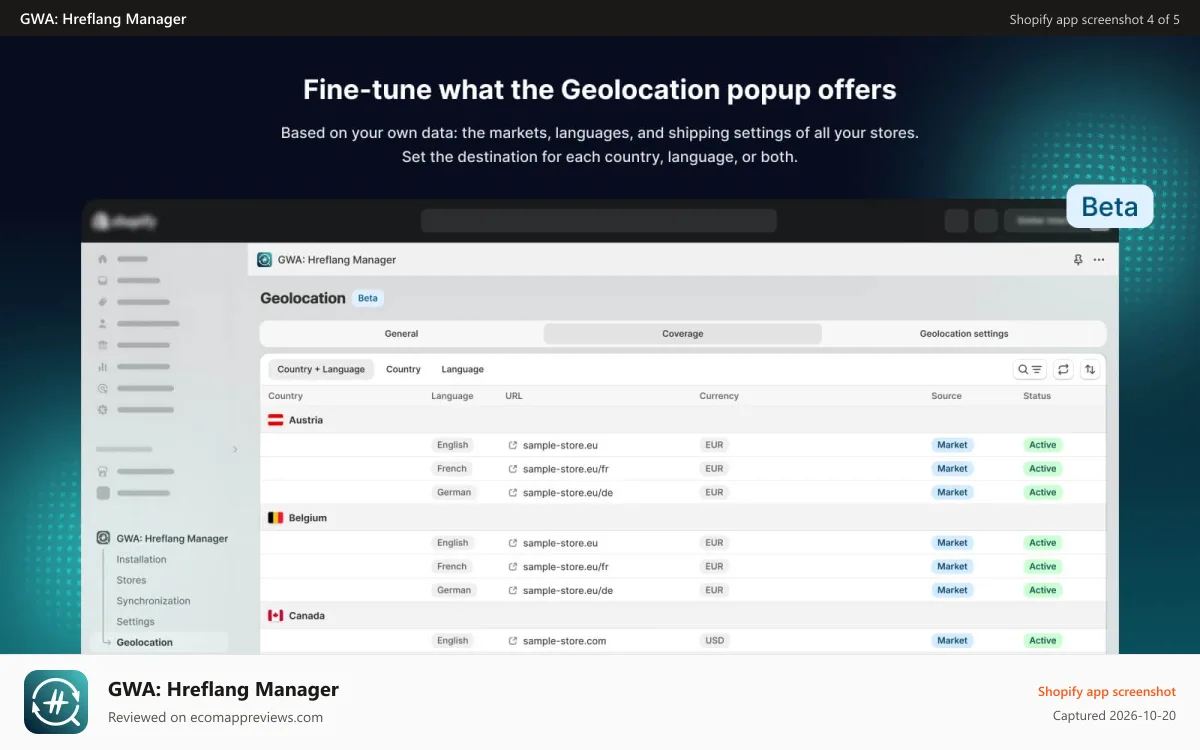Click the Source column header
Screen dimensions: 1200x750
coord(946,396)
